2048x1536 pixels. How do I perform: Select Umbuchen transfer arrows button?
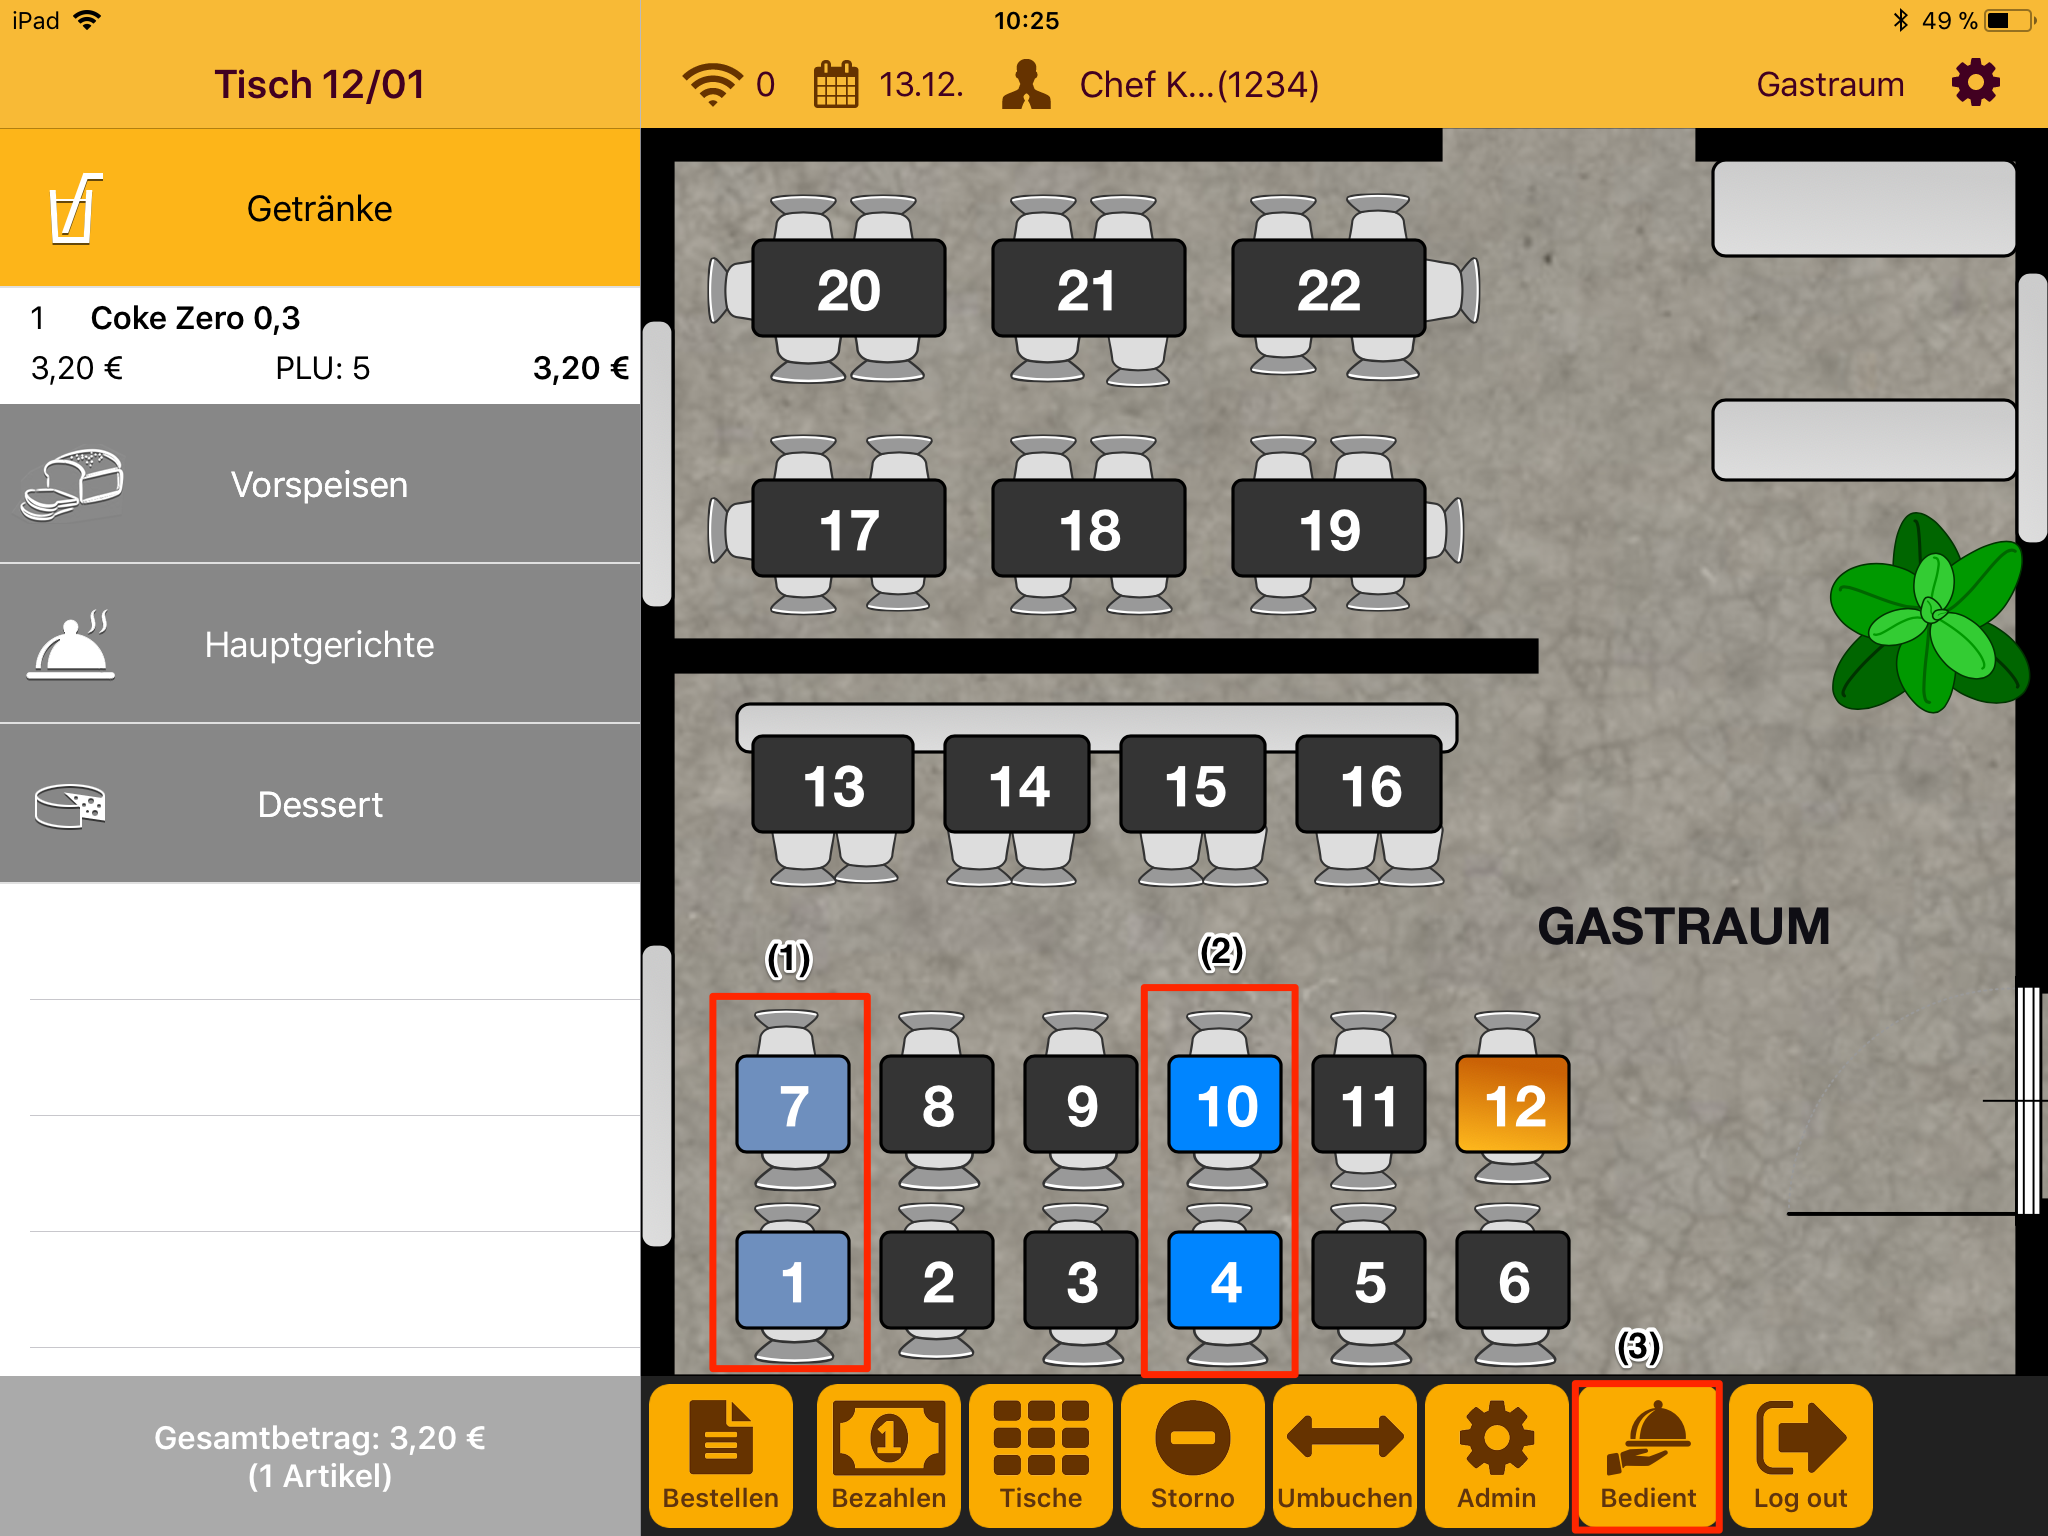pos(1344,1455)
